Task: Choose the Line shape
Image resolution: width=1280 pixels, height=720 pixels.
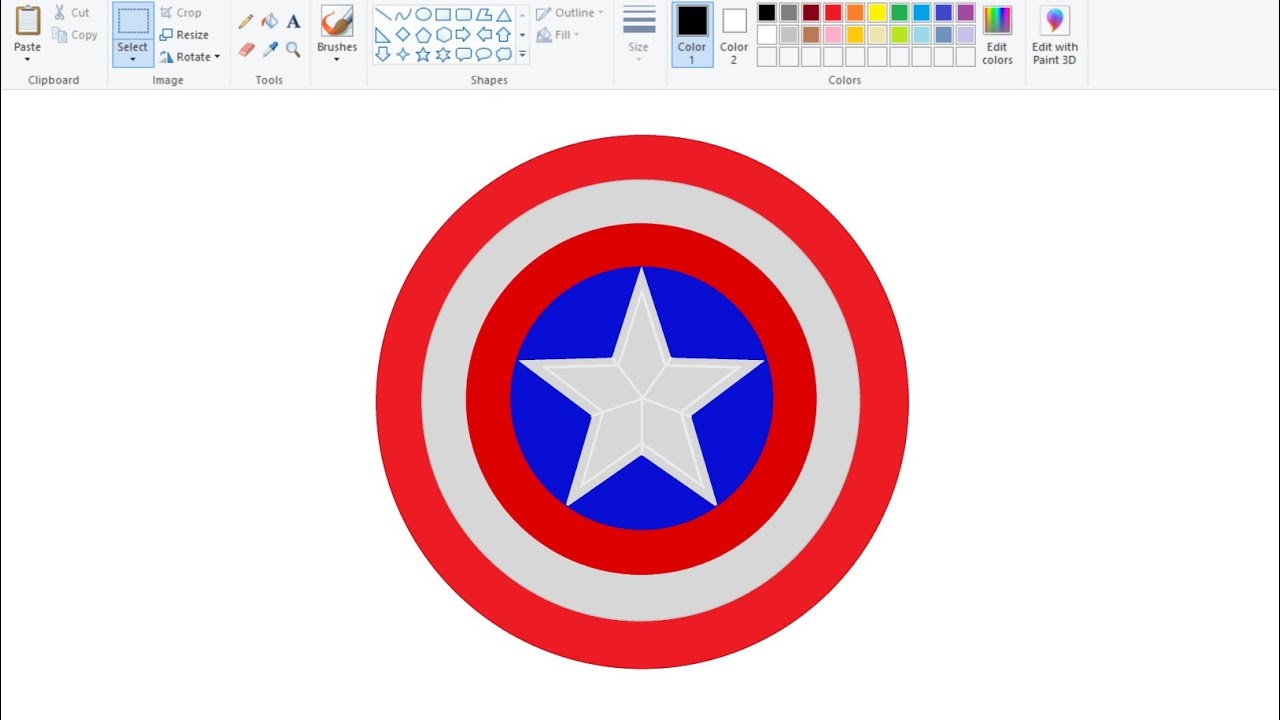Action: point(383,14)
